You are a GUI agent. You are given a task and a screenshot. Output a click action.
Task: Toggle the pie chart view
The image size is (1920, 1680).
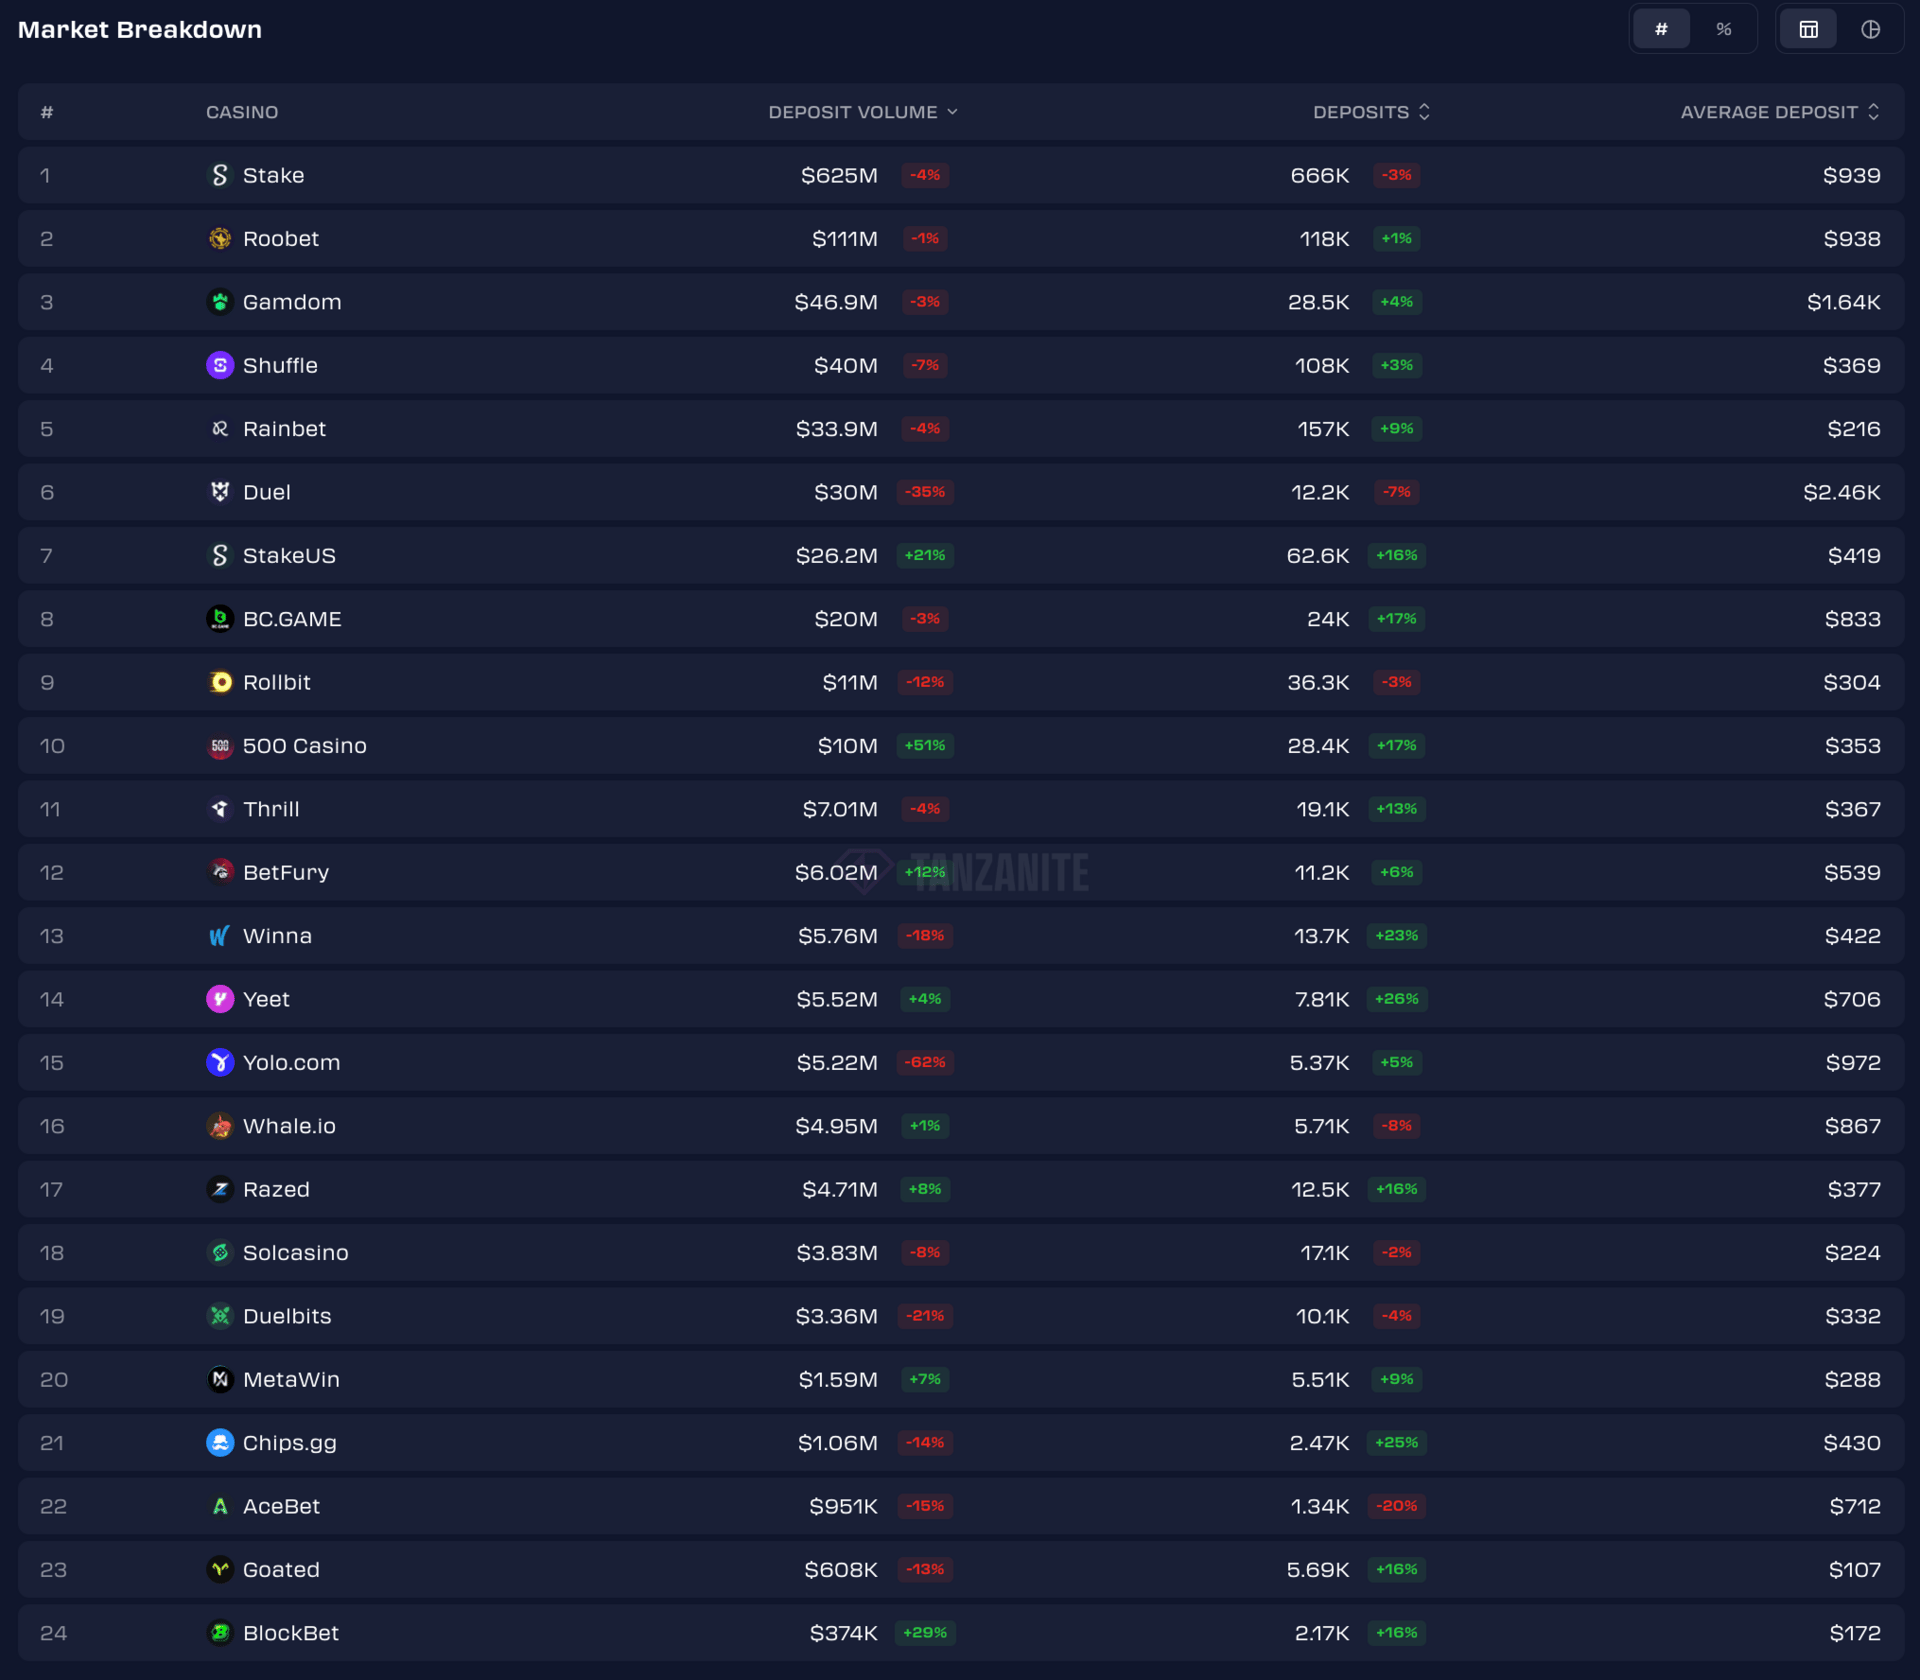[x=1870, y=29]
